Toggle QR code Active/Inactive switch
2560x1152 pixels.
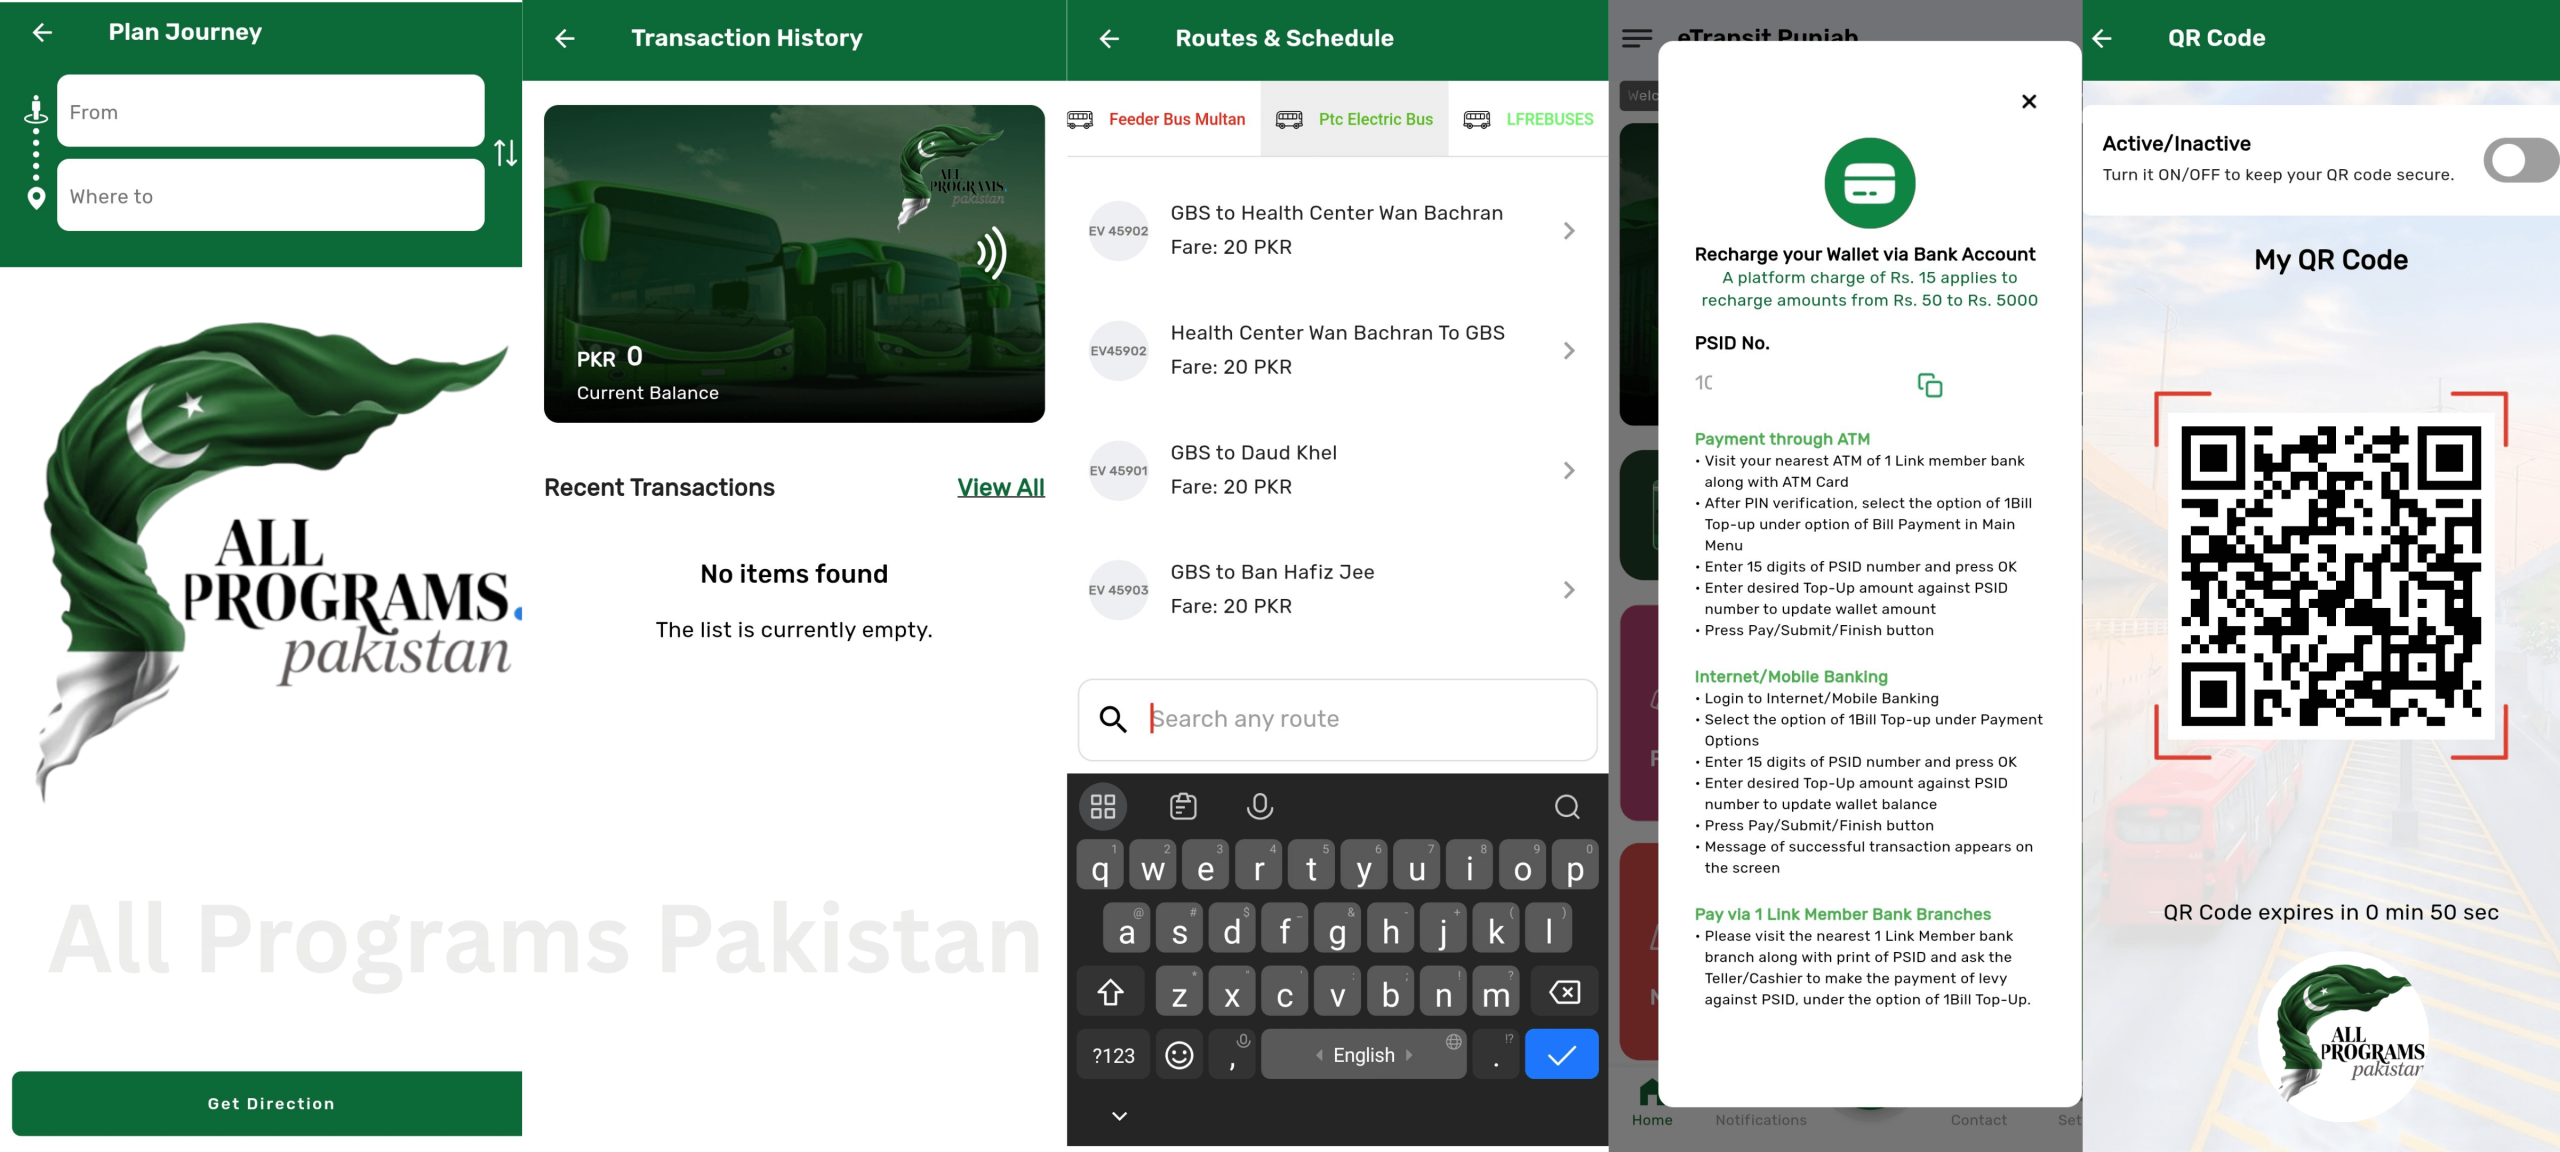pos(2520,160)
